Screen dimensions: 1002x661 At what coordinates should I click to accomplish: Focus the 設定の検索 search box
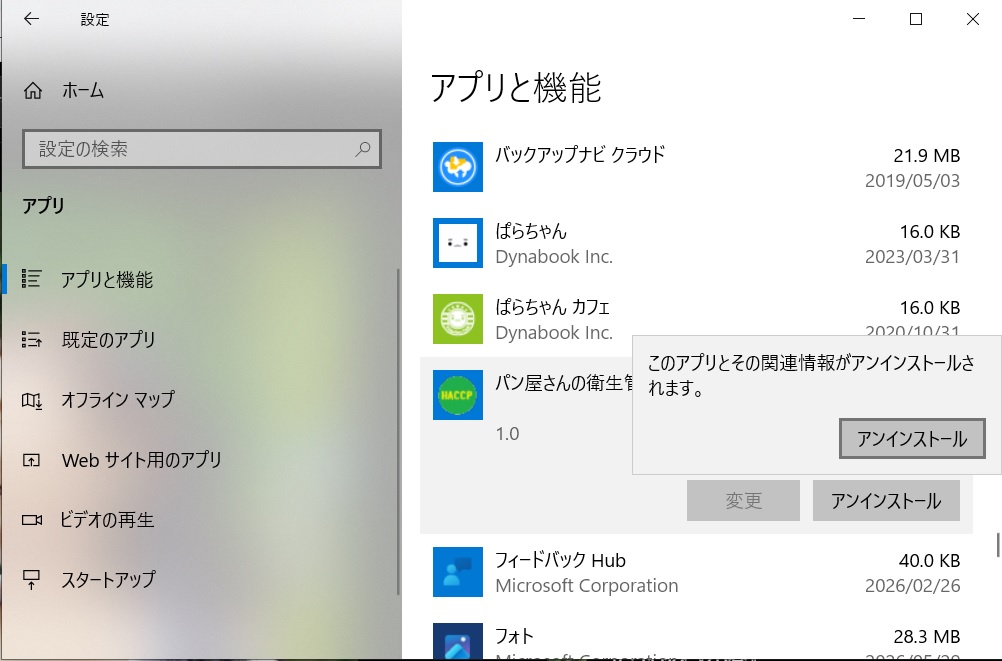click(x=202, y=149)
